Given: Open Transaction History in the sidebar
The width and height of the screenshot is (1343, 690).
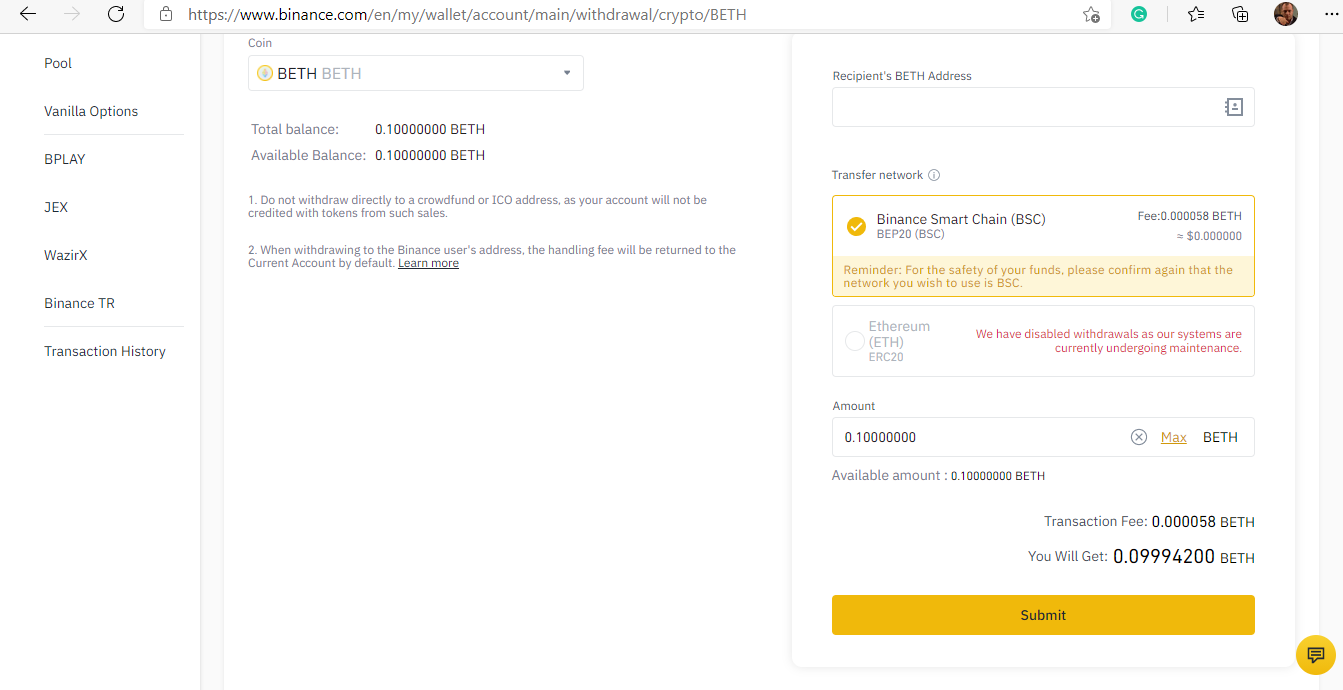Looking at the screenshot, I should pyautogui.click(x=105, y=351).
